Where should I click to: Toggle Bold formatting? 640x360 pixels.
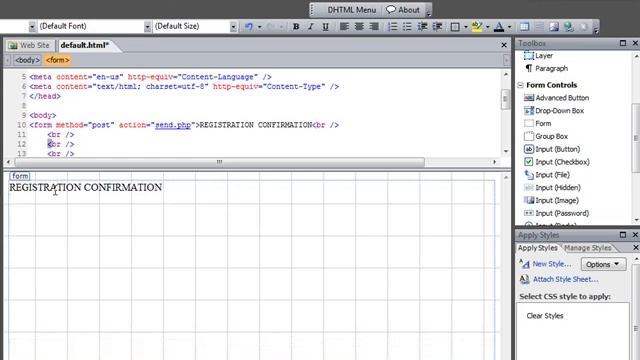(296, 27)
